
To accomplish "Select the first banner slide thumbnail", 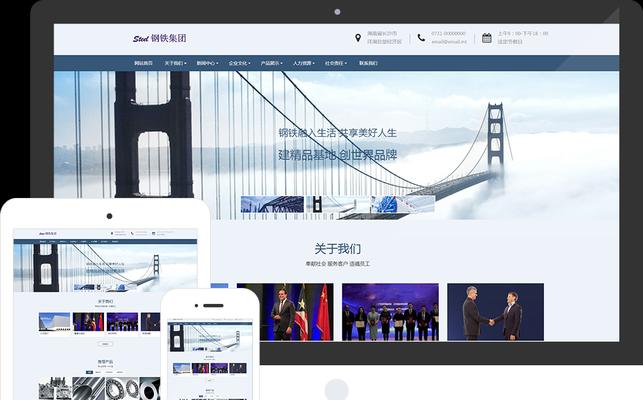I will 272,204.
